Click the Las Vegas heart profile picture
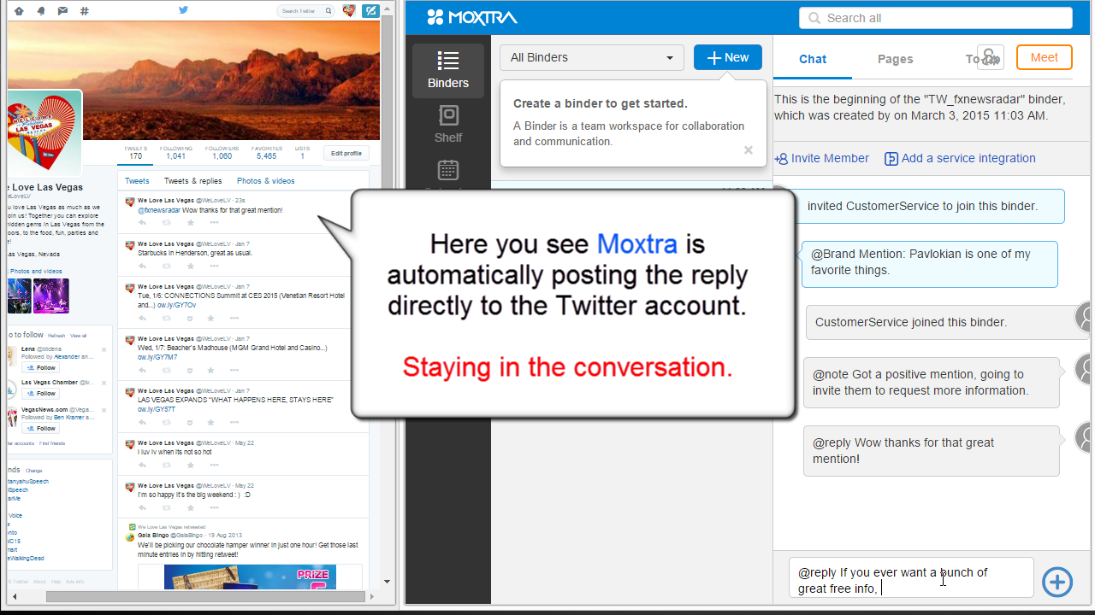The height and width of the screenshot is (615, 1095). 43,132
